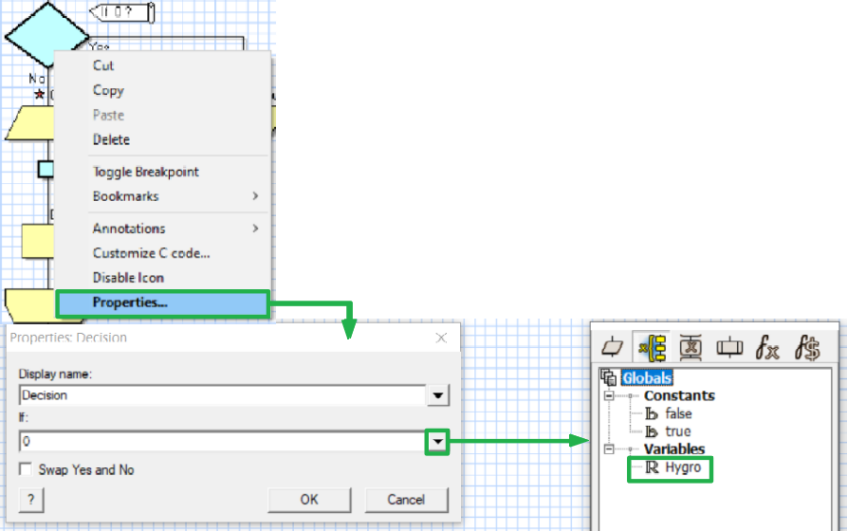
Task: Open the Display name dropdown arrow
Action: click(437, 396)
